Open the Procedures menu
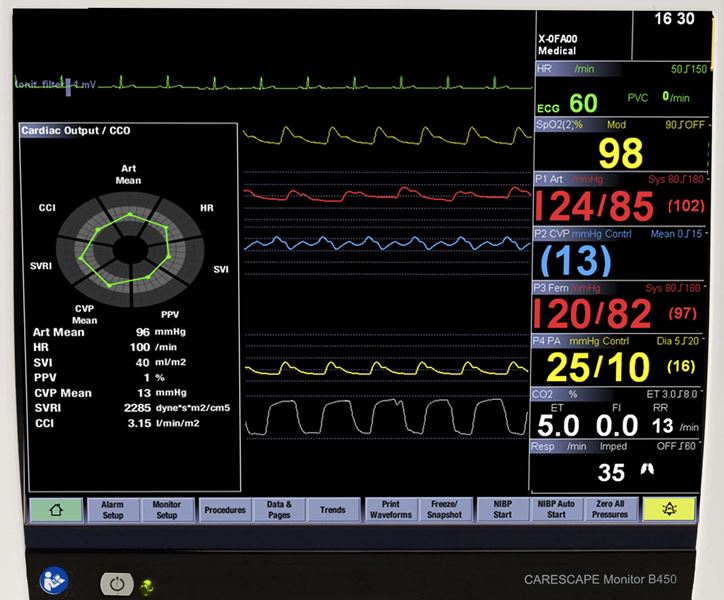 click(x=224, y=509)
